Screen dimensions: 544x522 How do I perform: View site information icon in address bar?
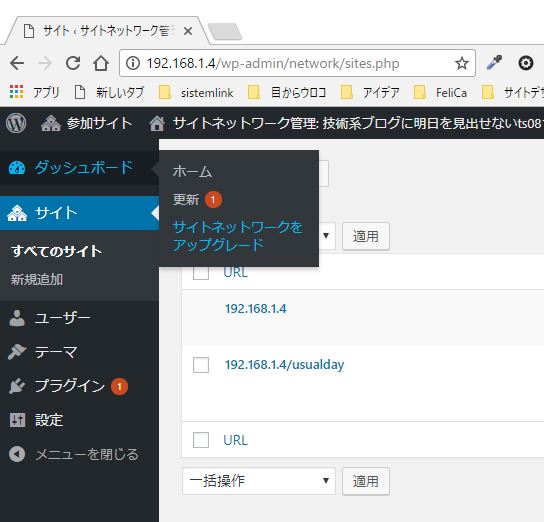133,63
